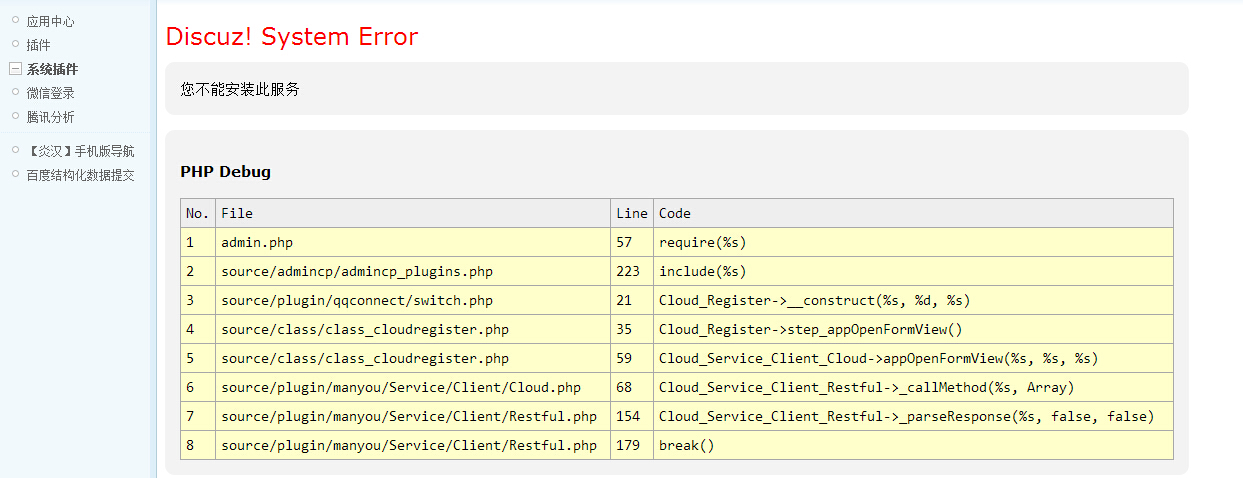This screenshot has width=1243, height=478.
Task: Click the "Line" column header
Action: pyautogui.click(x=632, y=213)
